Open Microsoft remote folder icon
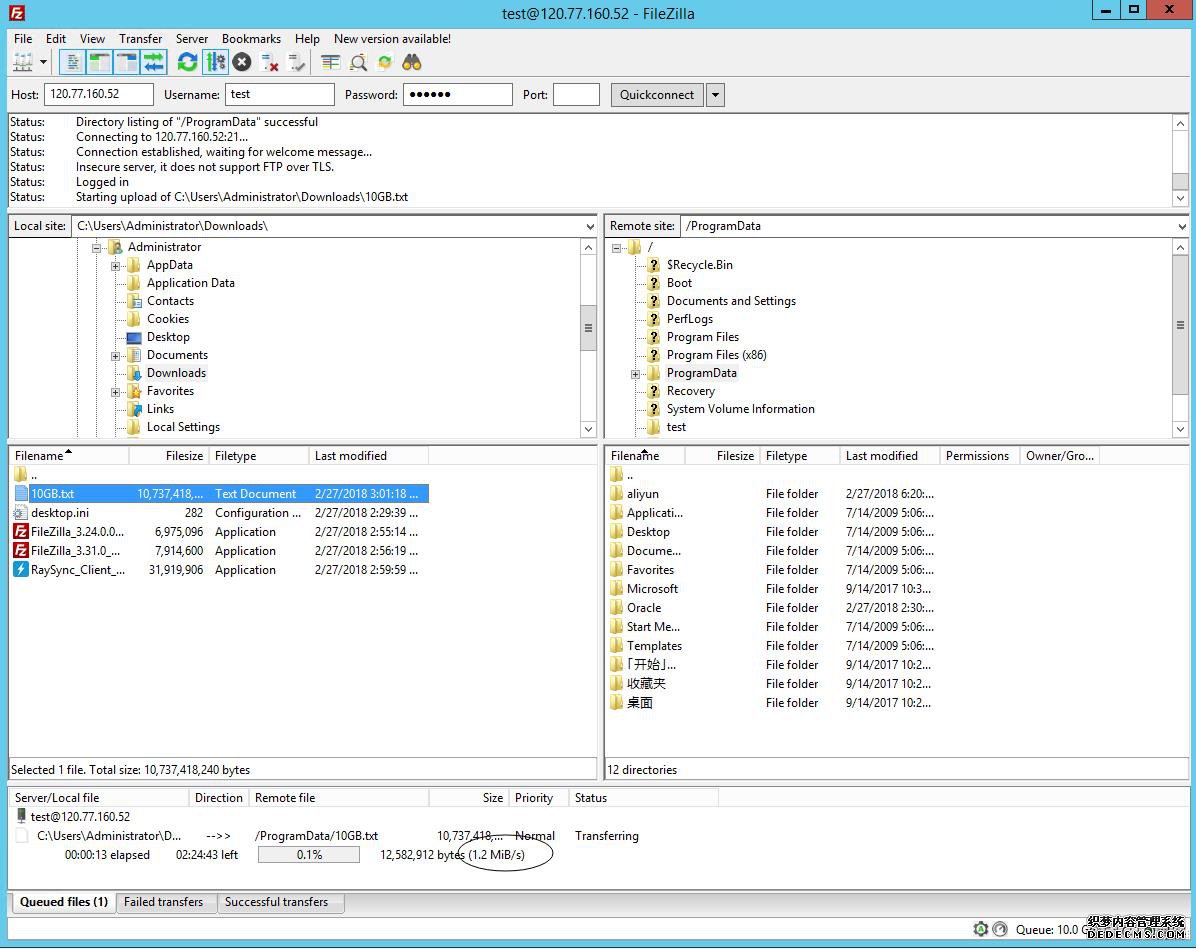 coord(616,589)
